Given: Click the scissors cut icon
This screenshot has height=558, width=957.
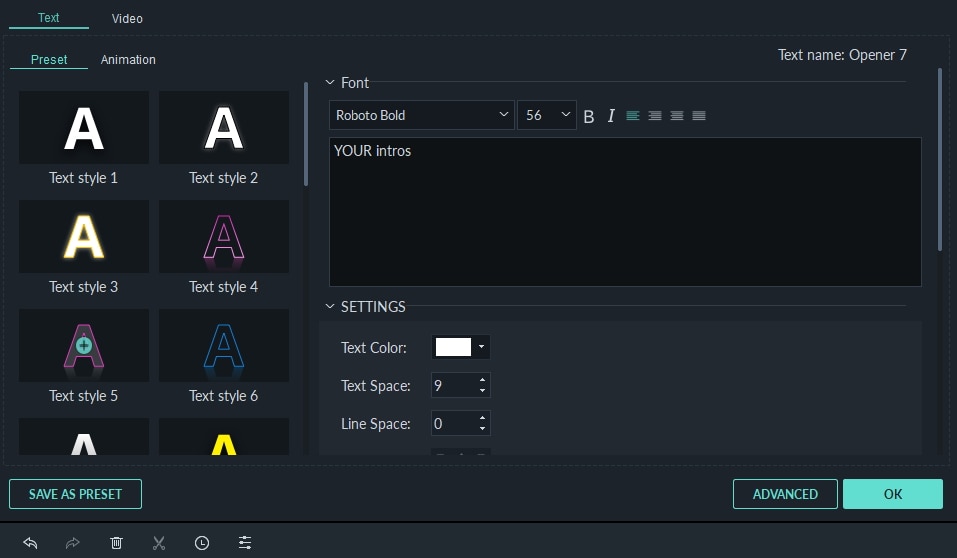Looking at the screenshot, I should pos(158,543).
